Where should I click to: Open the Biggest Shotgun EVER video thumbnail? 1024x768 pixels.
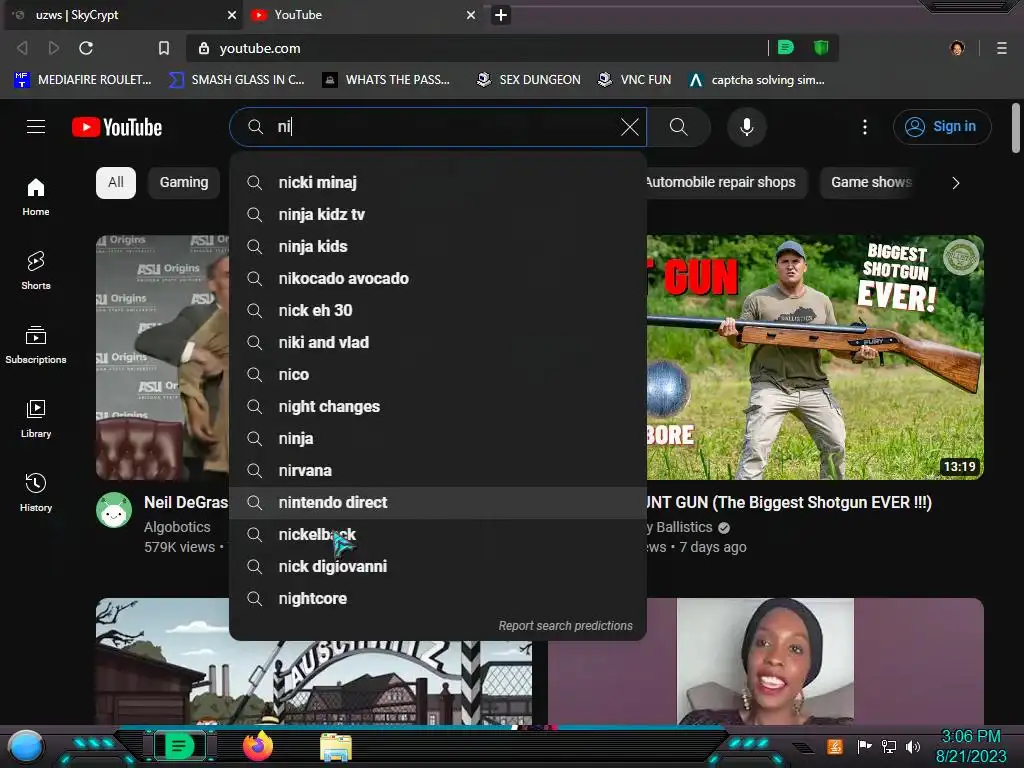click(815, 357)
